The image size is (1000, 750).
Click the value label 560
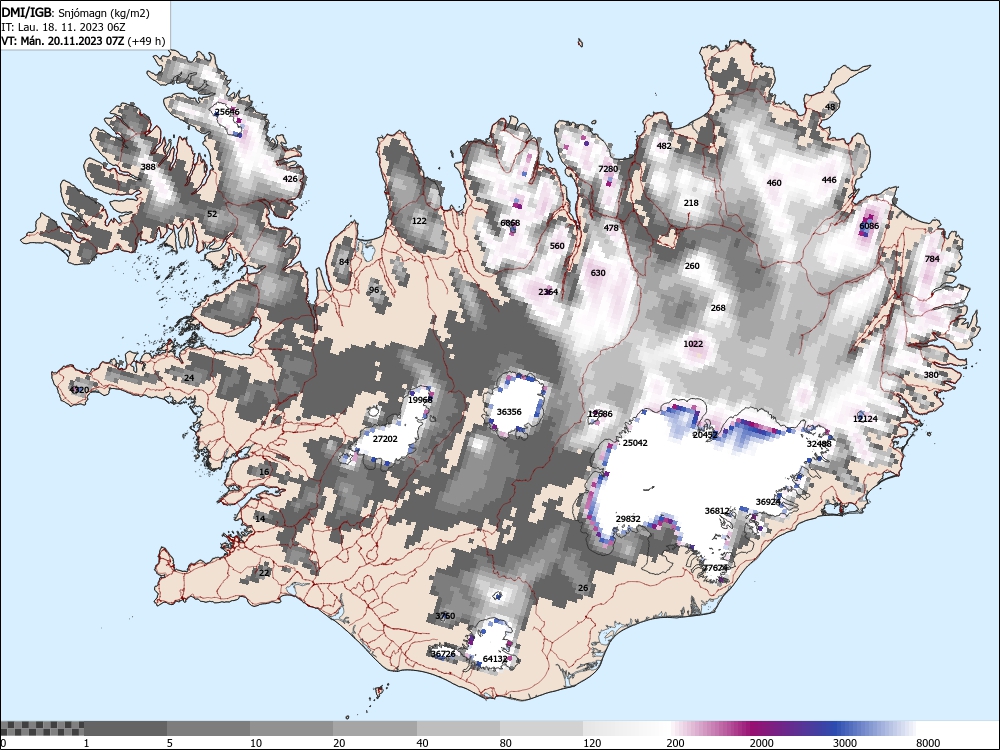click(x=557, y=246)
